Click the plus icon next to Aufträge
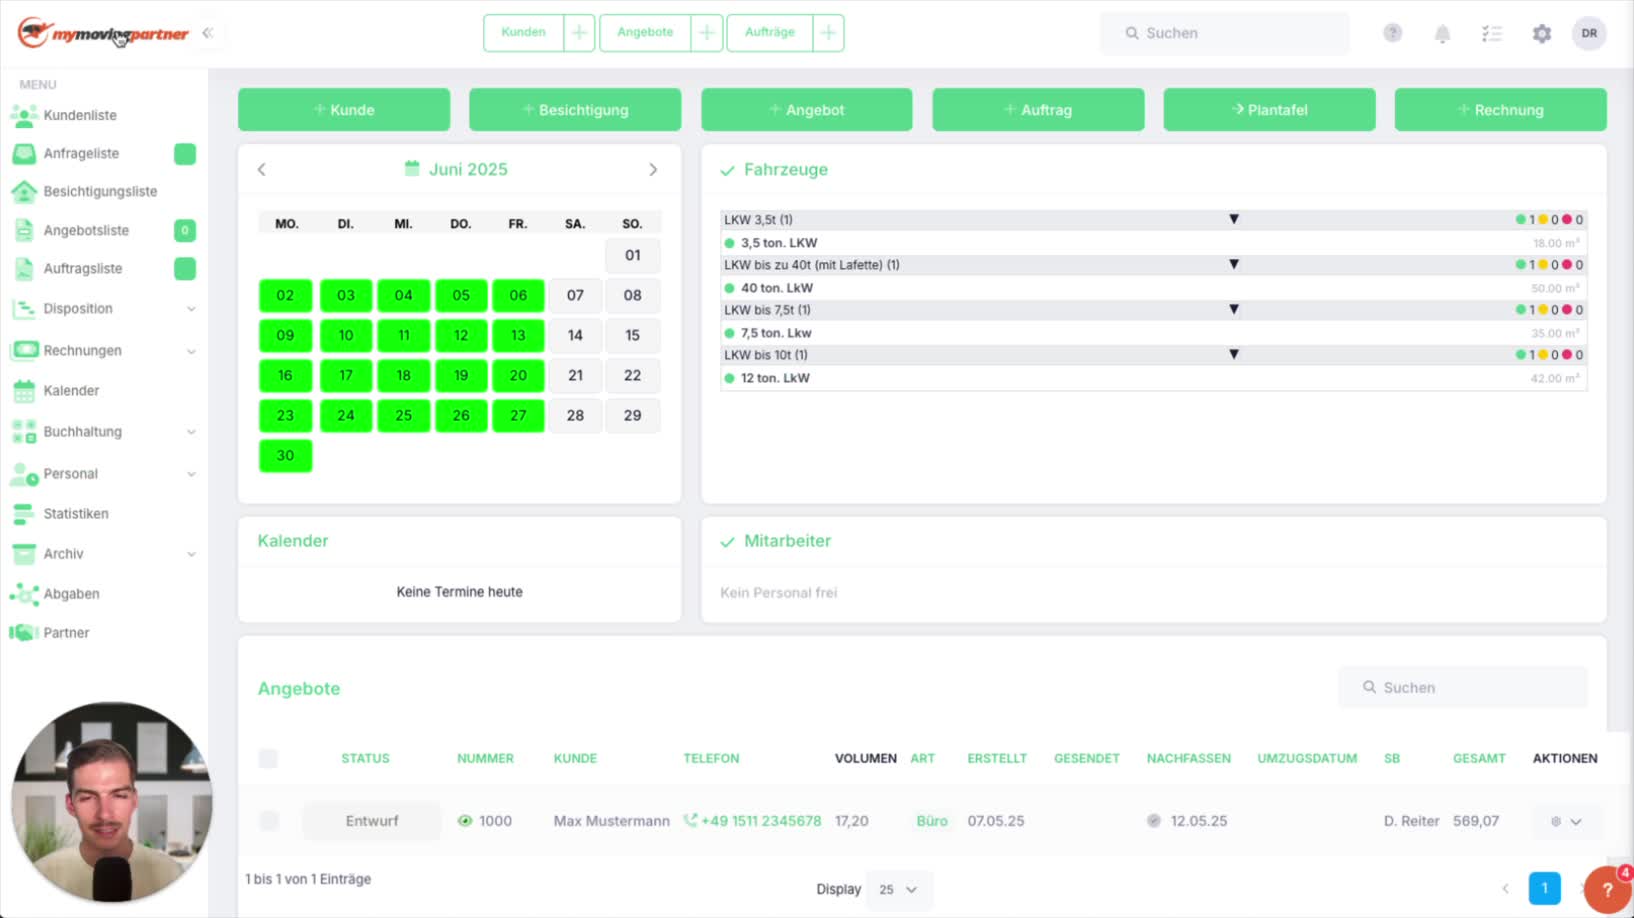1634x918 pixels. [x=828, y=32]
